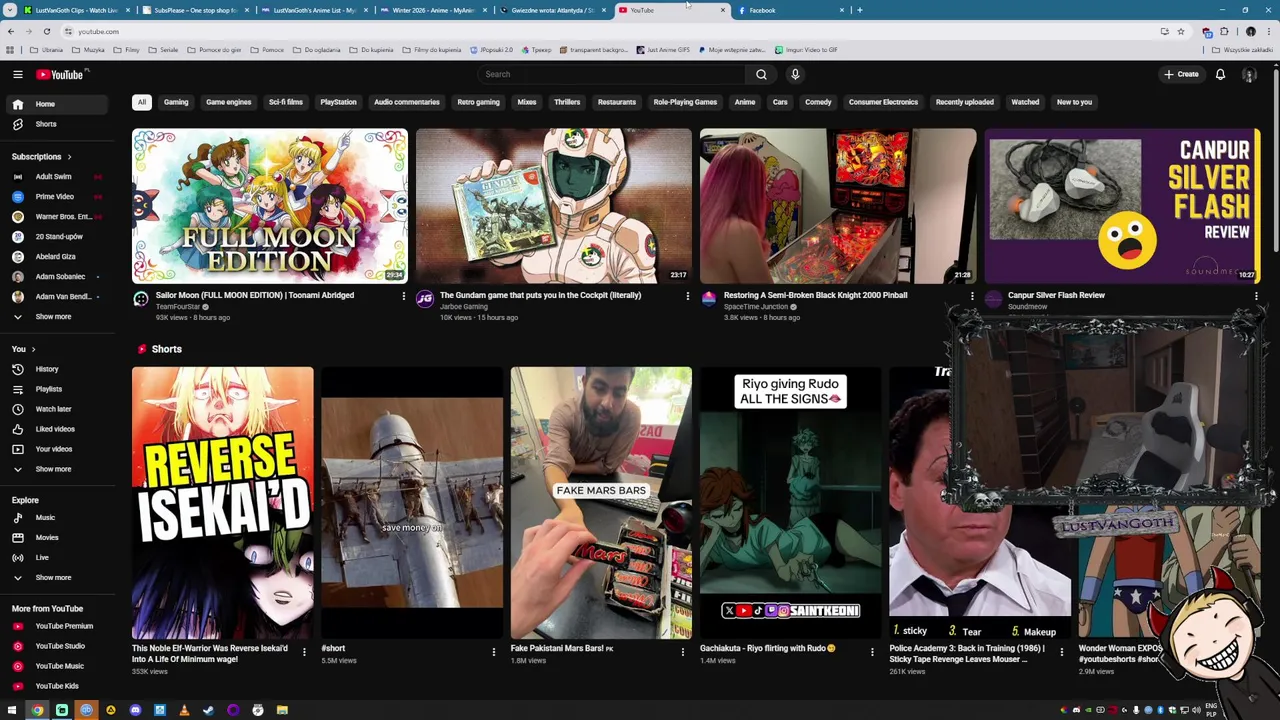This screenshot has width=1280, height=720.
Task: Open more options for Black Knight Pinball video
Action: pyautogui.click(x=971, y=296)
